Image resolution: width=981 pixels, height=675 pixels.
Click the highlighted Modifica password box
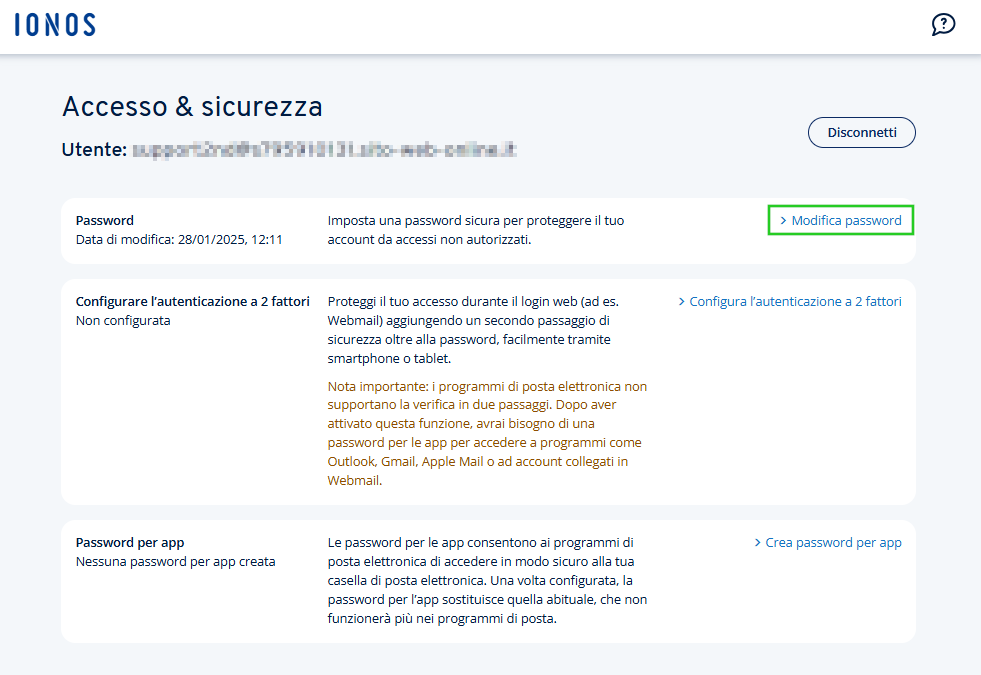[x=840, y=220]
